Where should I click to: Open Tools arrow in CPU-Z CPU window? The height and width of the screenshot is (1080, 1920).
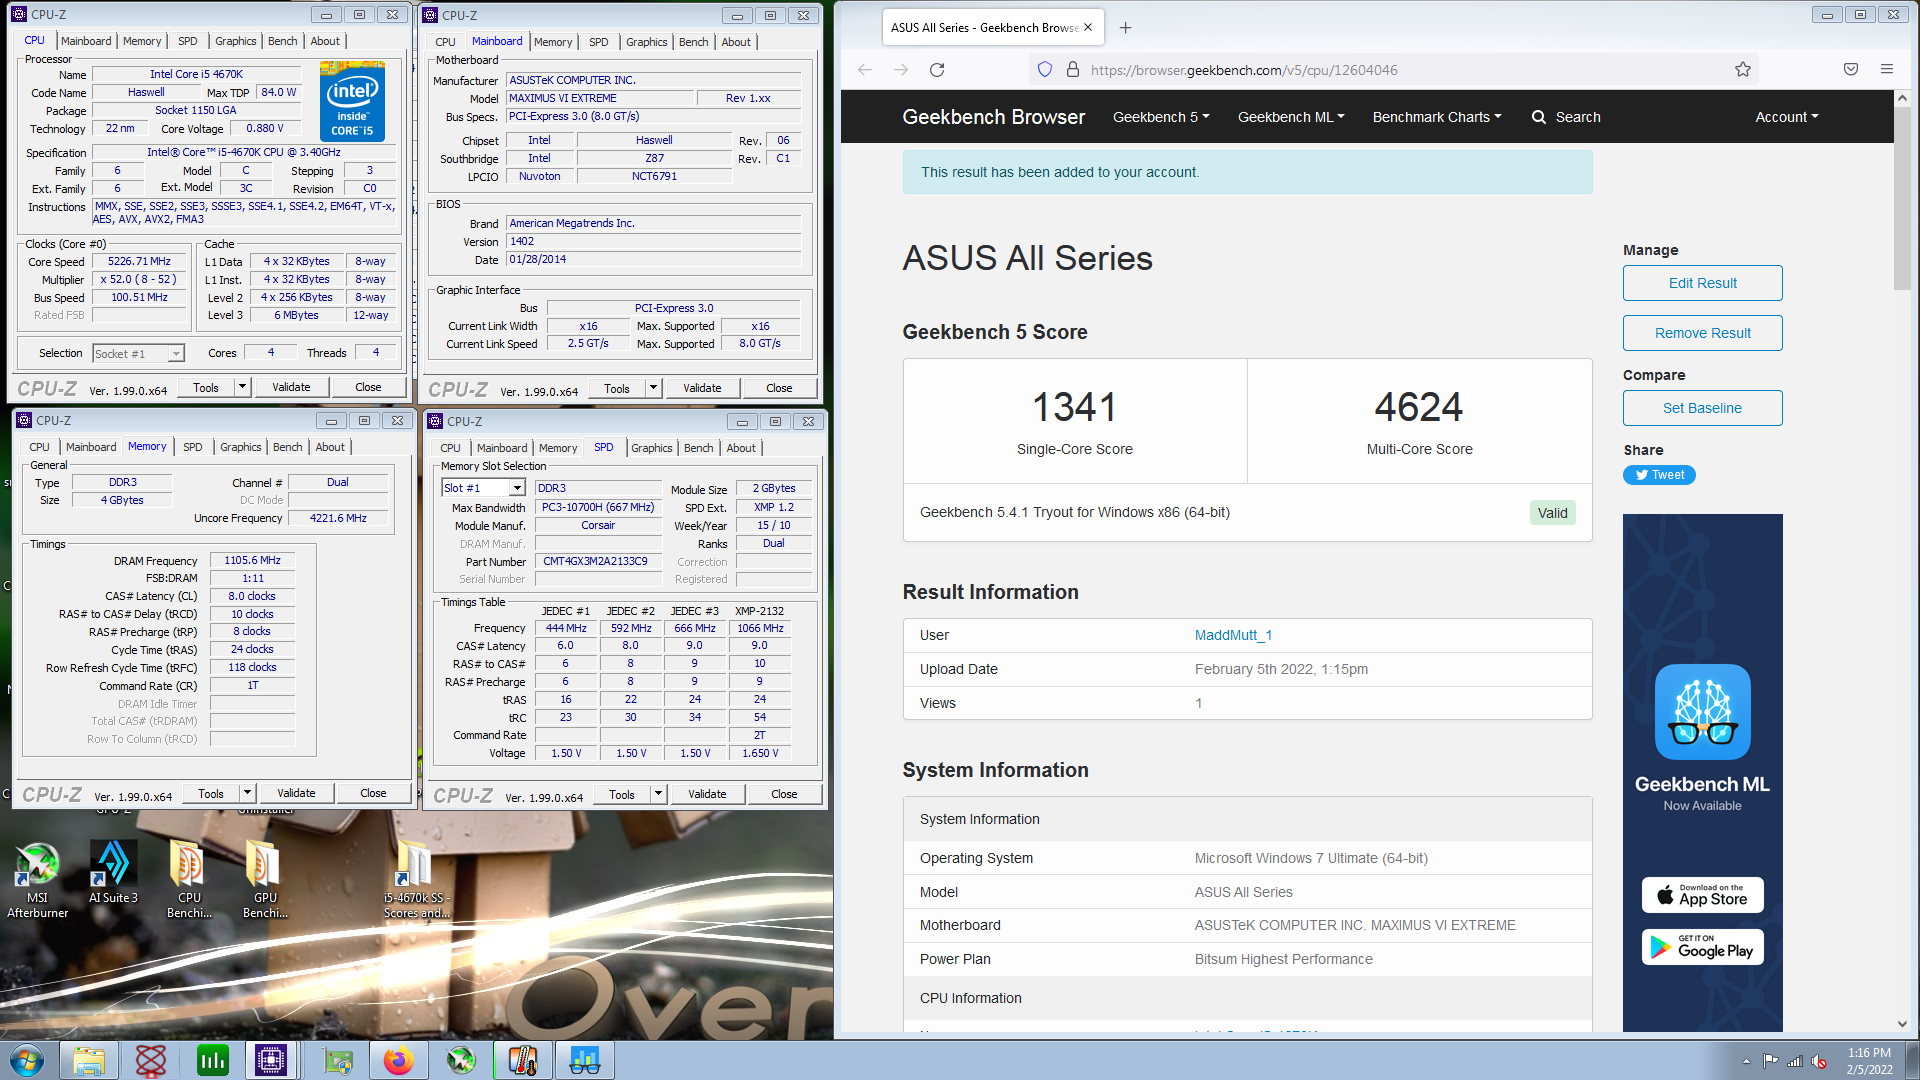tap(242, 387)
